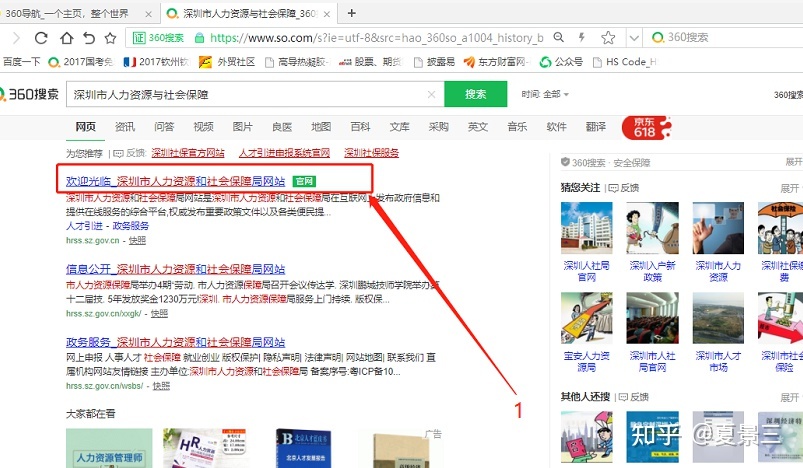The image size is (803, 468).
Task: Open 快照 for hrss.sz.gov.cn/wsbs/ result
Action: coord(161,386)
